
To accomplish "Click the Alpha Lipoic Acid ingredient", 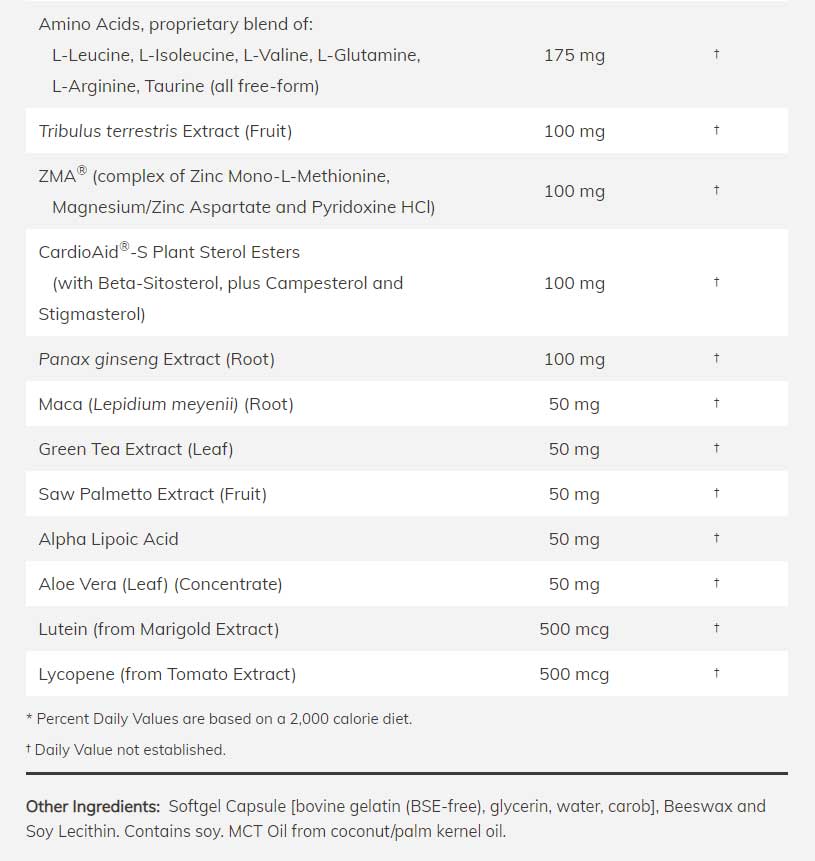I will [108, 539].
